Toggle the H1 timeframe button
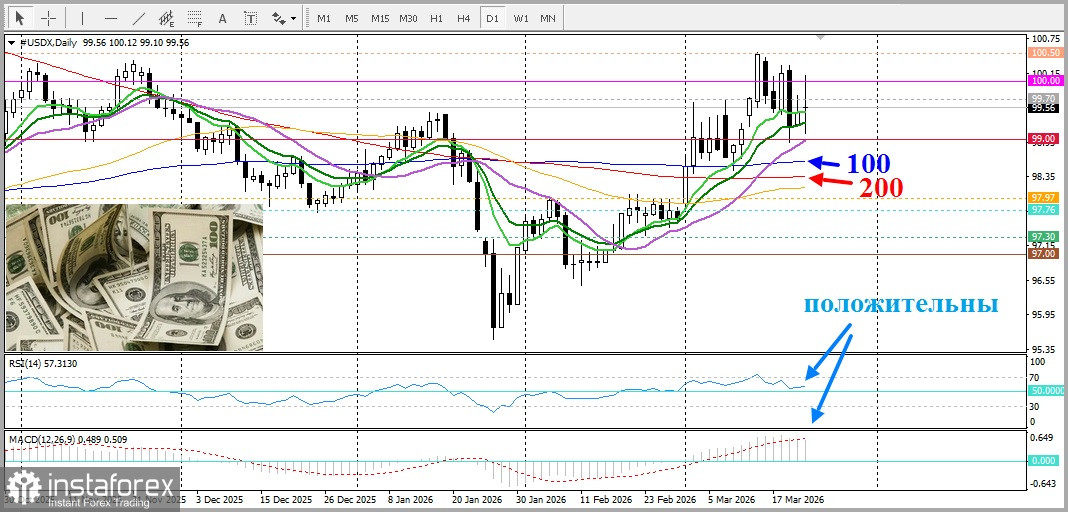Image resolution: width=1068 pixels, height=512 pixels. pos(436,18)
